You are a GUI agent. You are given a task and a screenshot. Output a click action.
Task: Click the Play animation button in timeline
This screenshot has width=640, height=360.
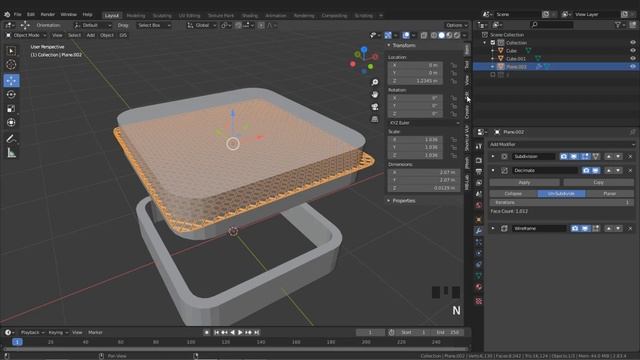click(240, 333)
